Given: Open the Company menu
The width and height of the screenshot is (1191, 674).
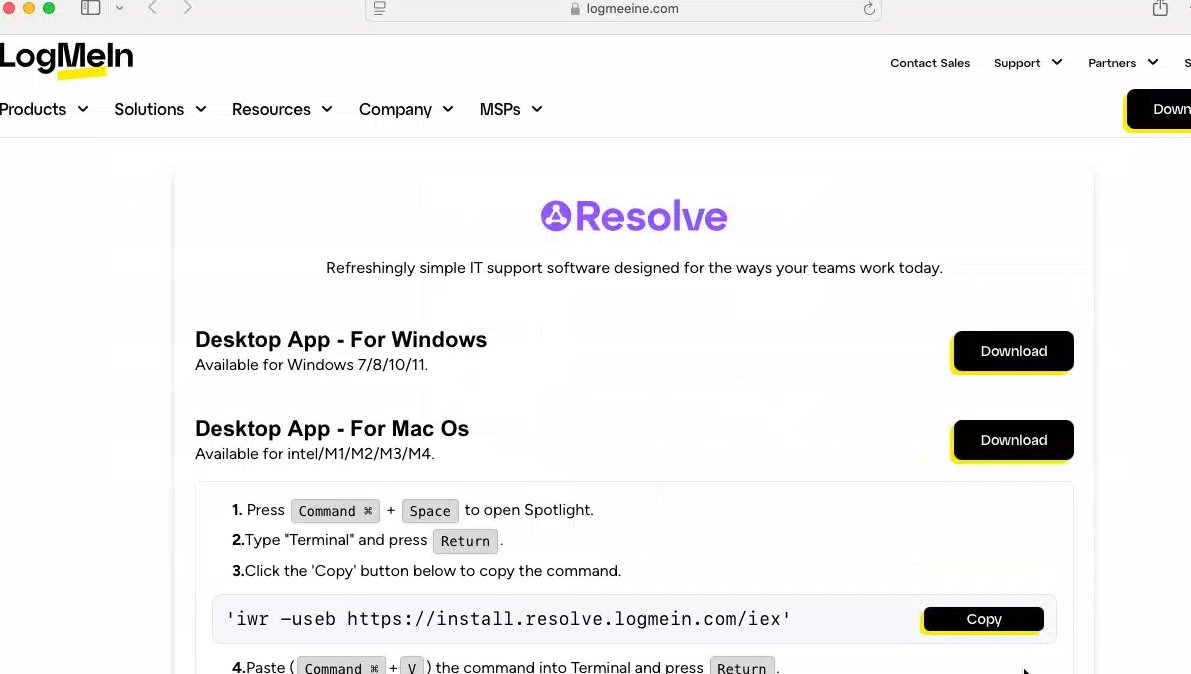Looking at the screenshot, I should (x=395, y=109).
